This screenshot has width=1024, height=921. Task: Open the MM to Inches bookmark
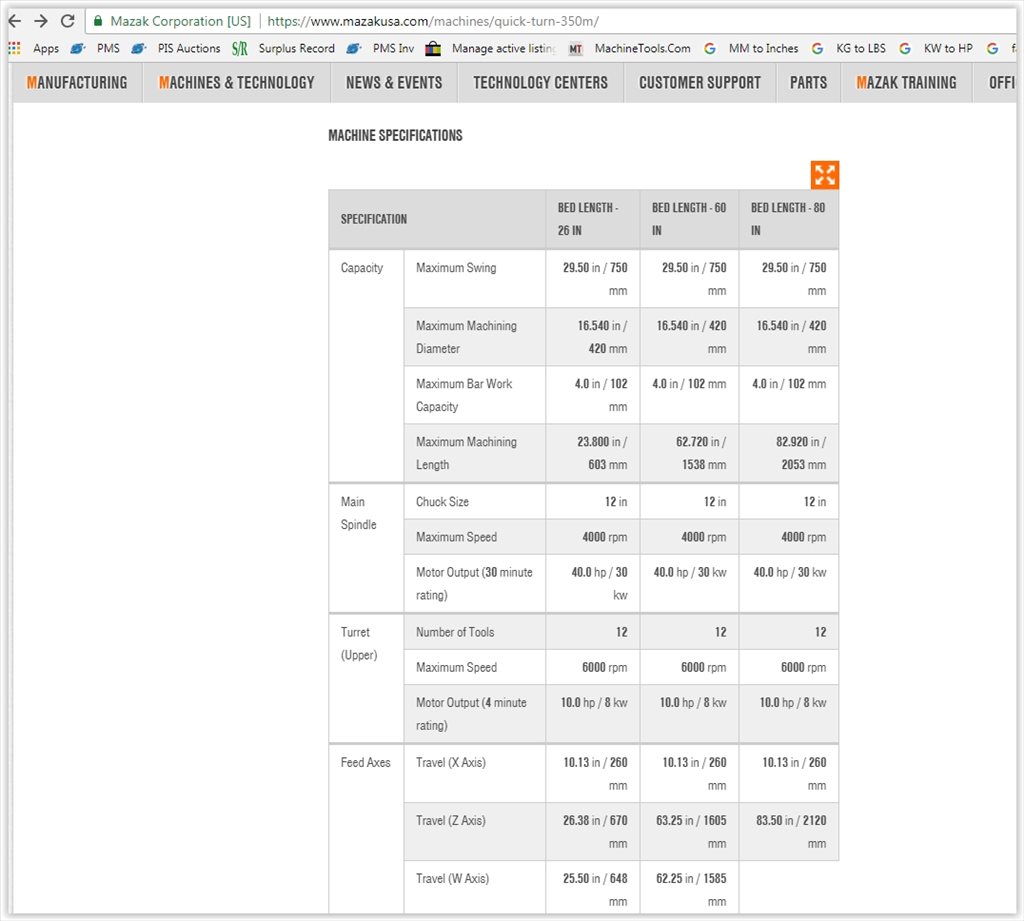pos(751,48)
